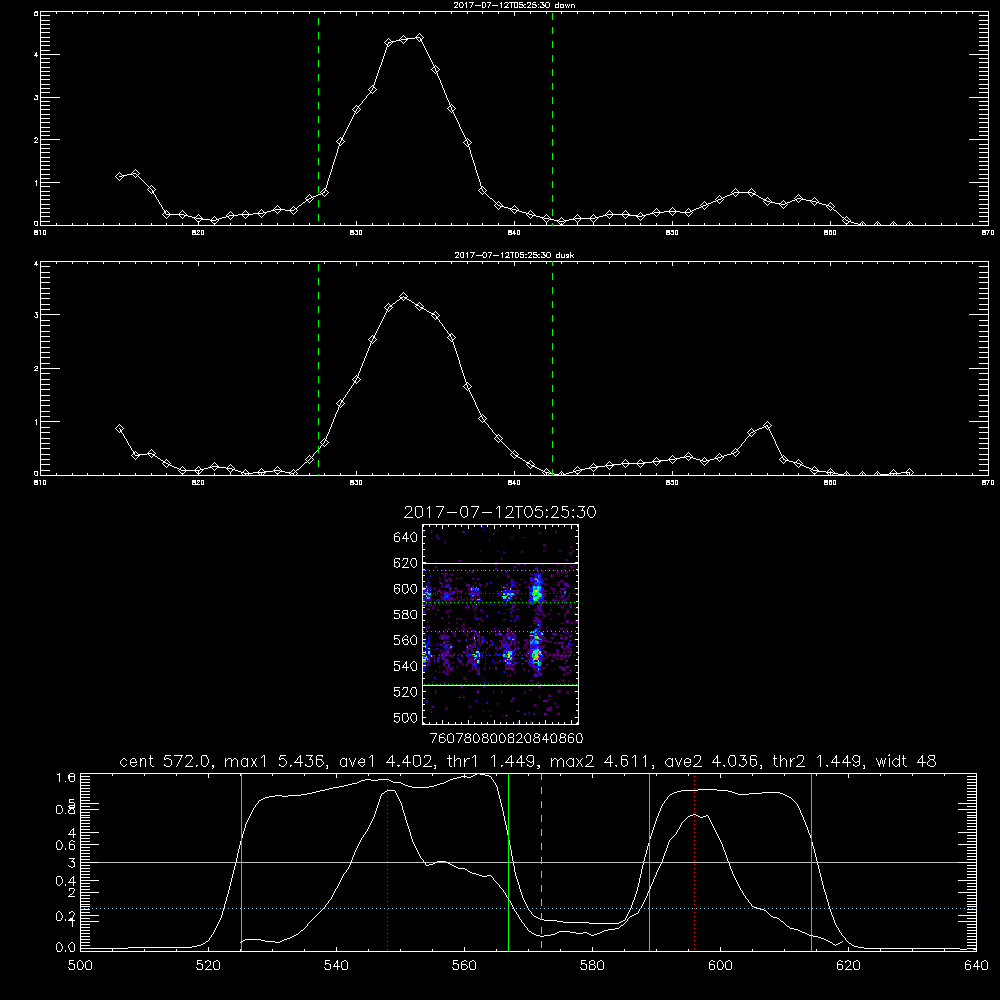Click the '580' x-axis label of bottom plot
Image resolution: width=1000 pixels, height=1000 pixels.
[x=592, y=966]
